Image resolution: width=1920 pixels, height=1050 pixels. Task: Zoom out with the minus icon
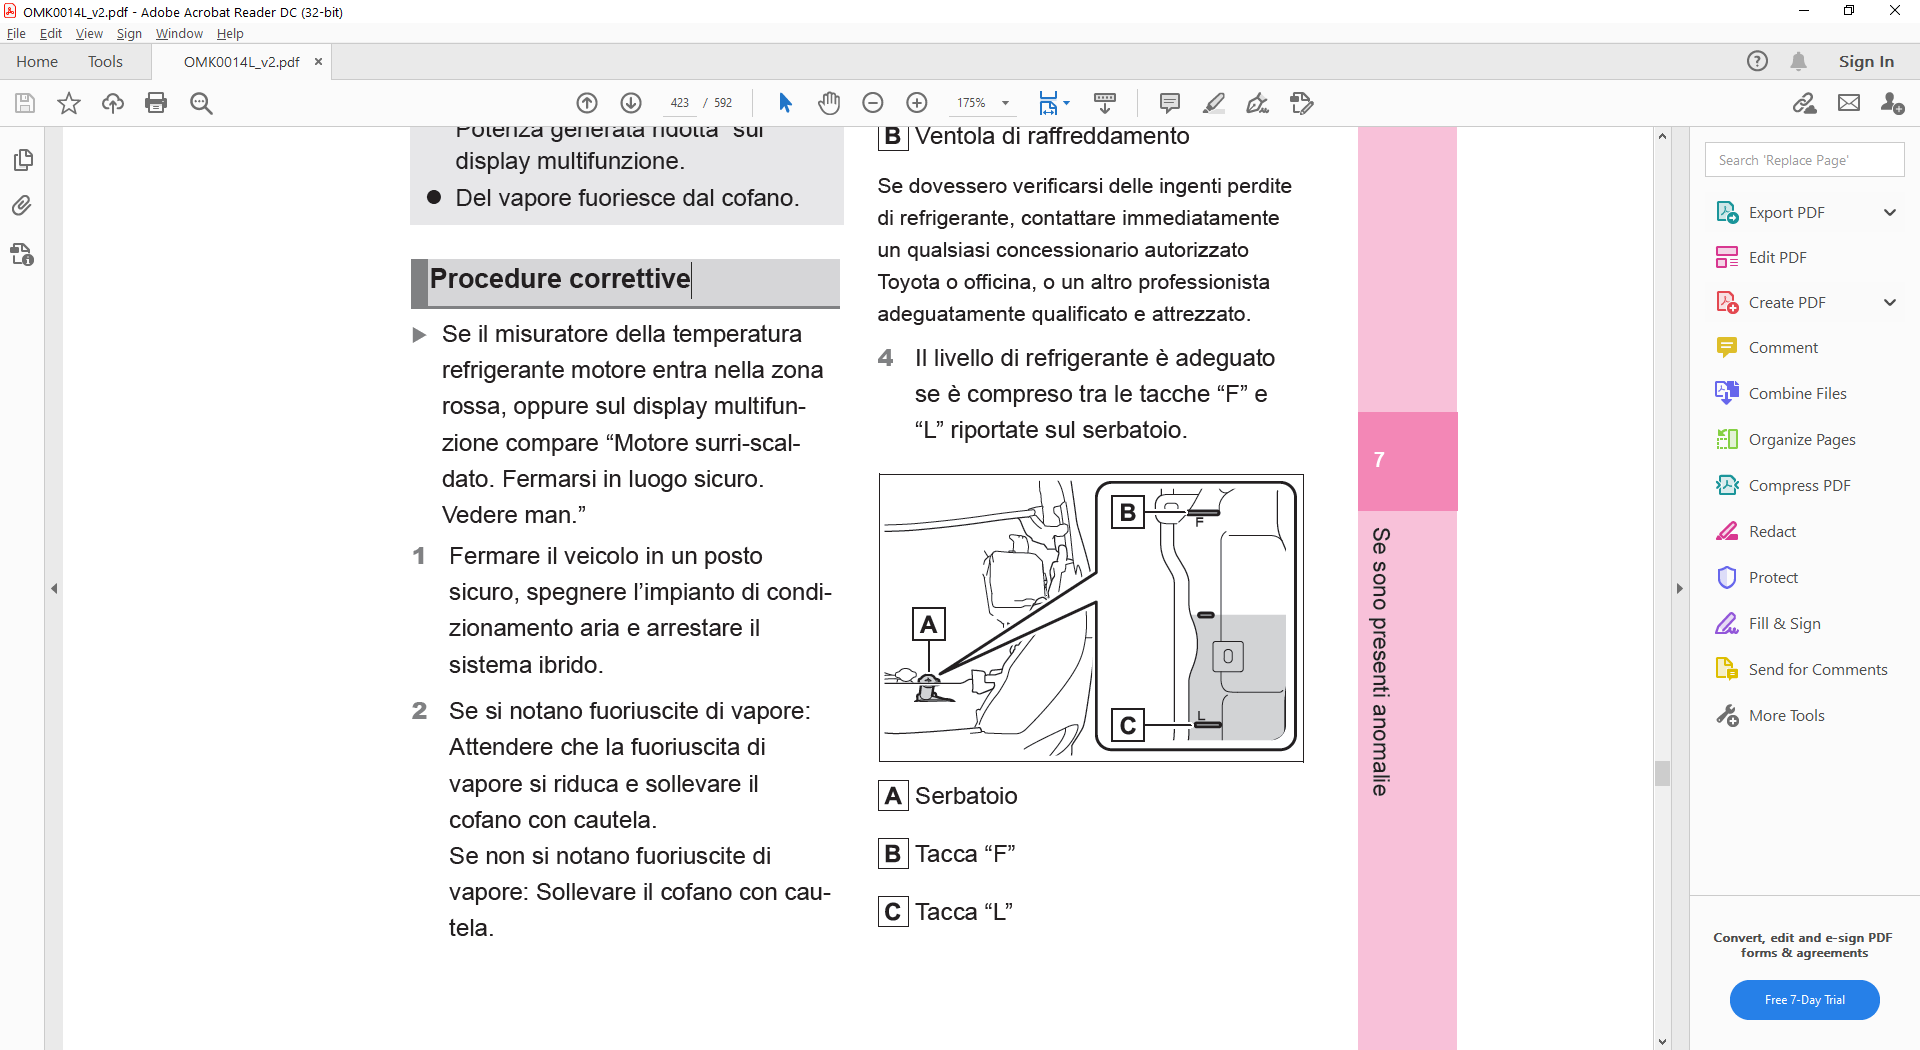pyautogui.click(x=873, y=103)
